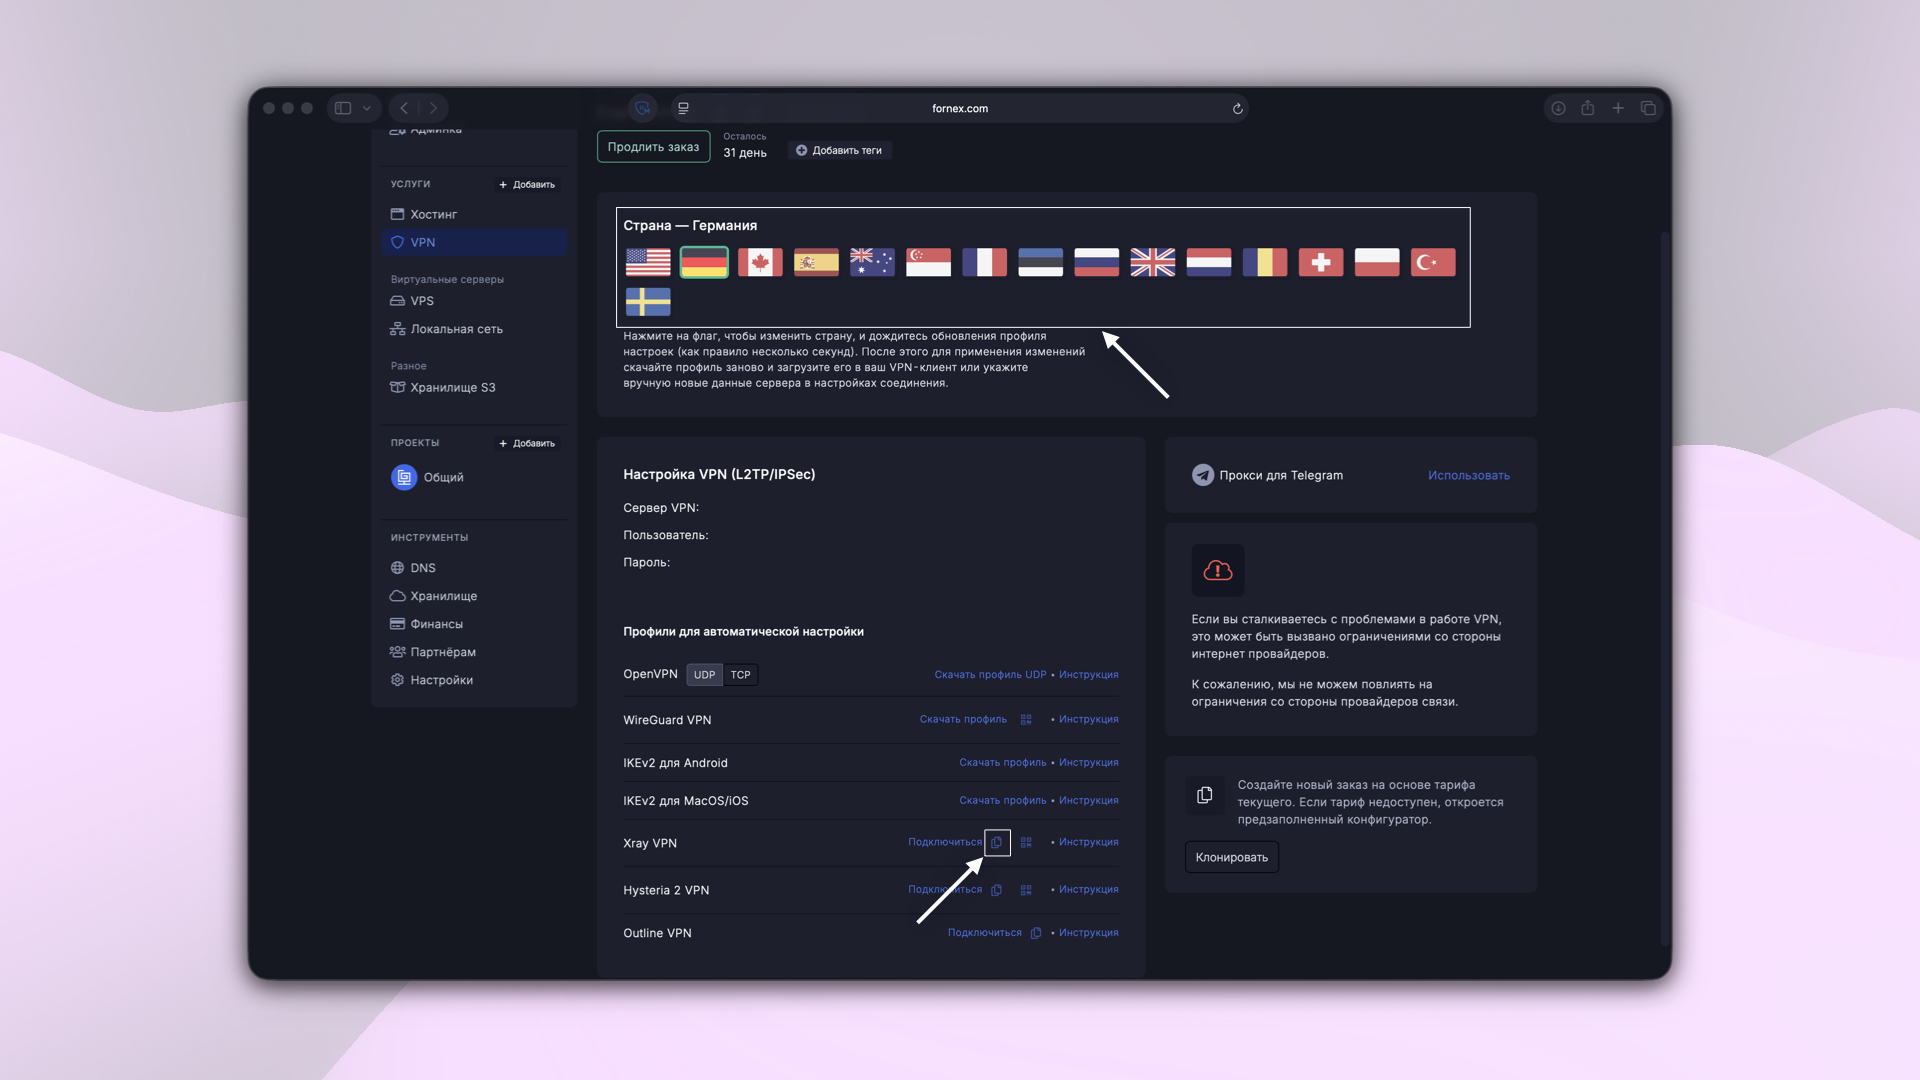Open the Скачать профиль UDP link
This screenshot has height=1080, width=1920.
(x=989, y=674)
